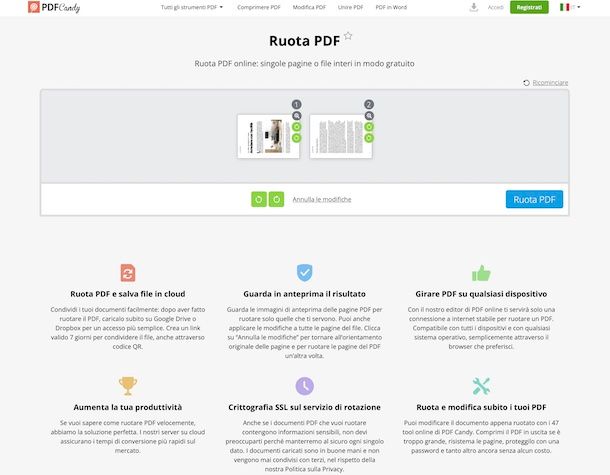
Task: Click lower green rotate icon on page 1
Action: (x=296, y=138)
